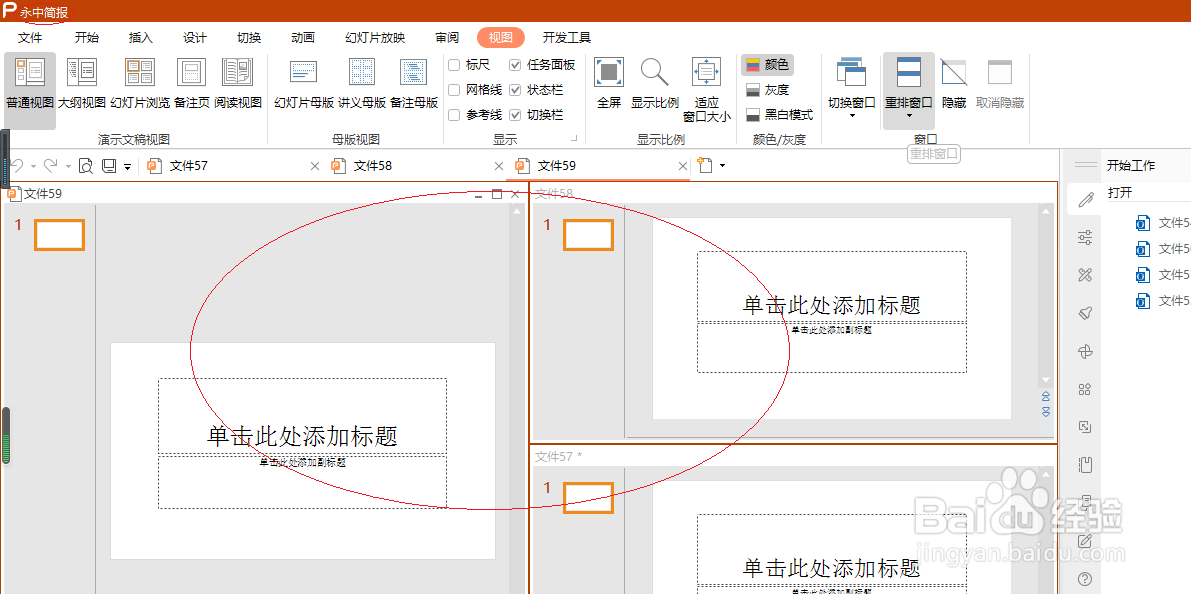Uncheck the 状态栏 status bar checkbox
Screen dimensions: 1191x594
(515, 90)
